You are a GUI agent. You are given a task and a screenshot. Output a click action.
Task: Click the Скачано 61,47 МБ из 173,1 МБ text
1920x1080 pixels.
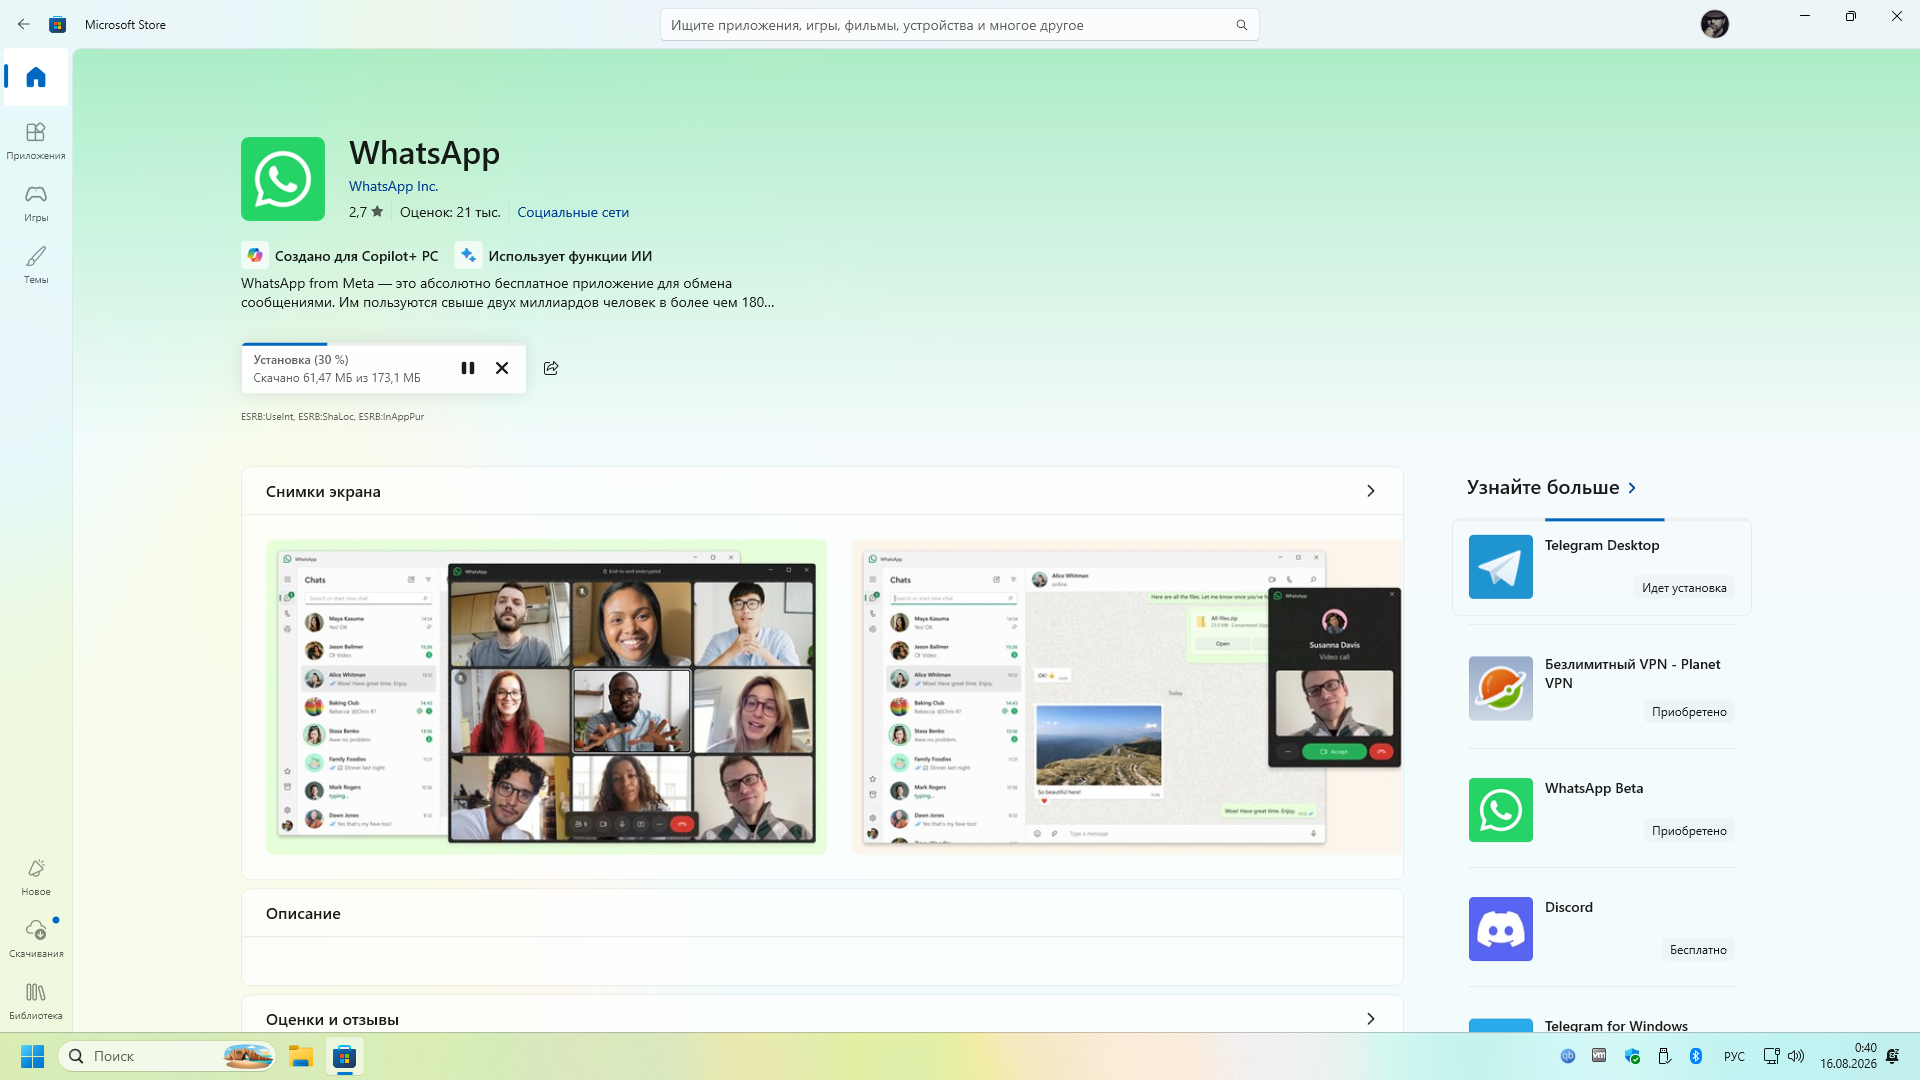point(337,378)
